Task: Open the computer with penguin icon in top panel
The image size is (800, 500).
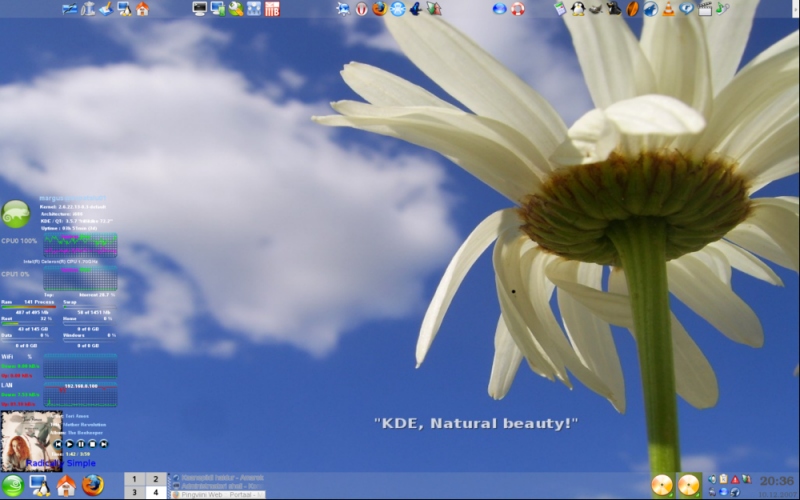Action: click(x=124, y=9)
